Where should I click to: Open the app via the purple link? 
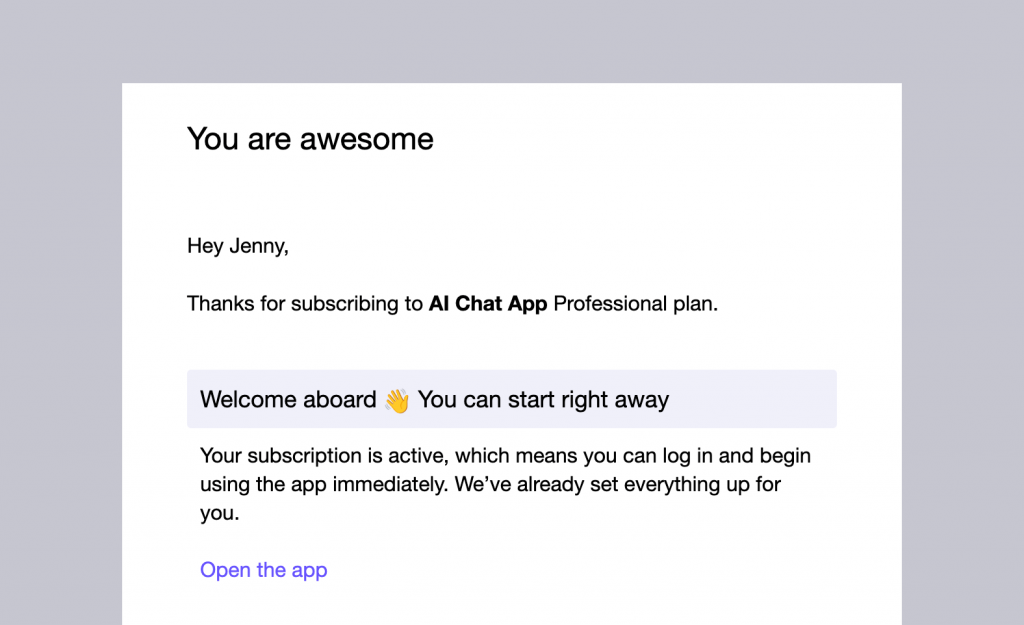(x=263, y=570)
